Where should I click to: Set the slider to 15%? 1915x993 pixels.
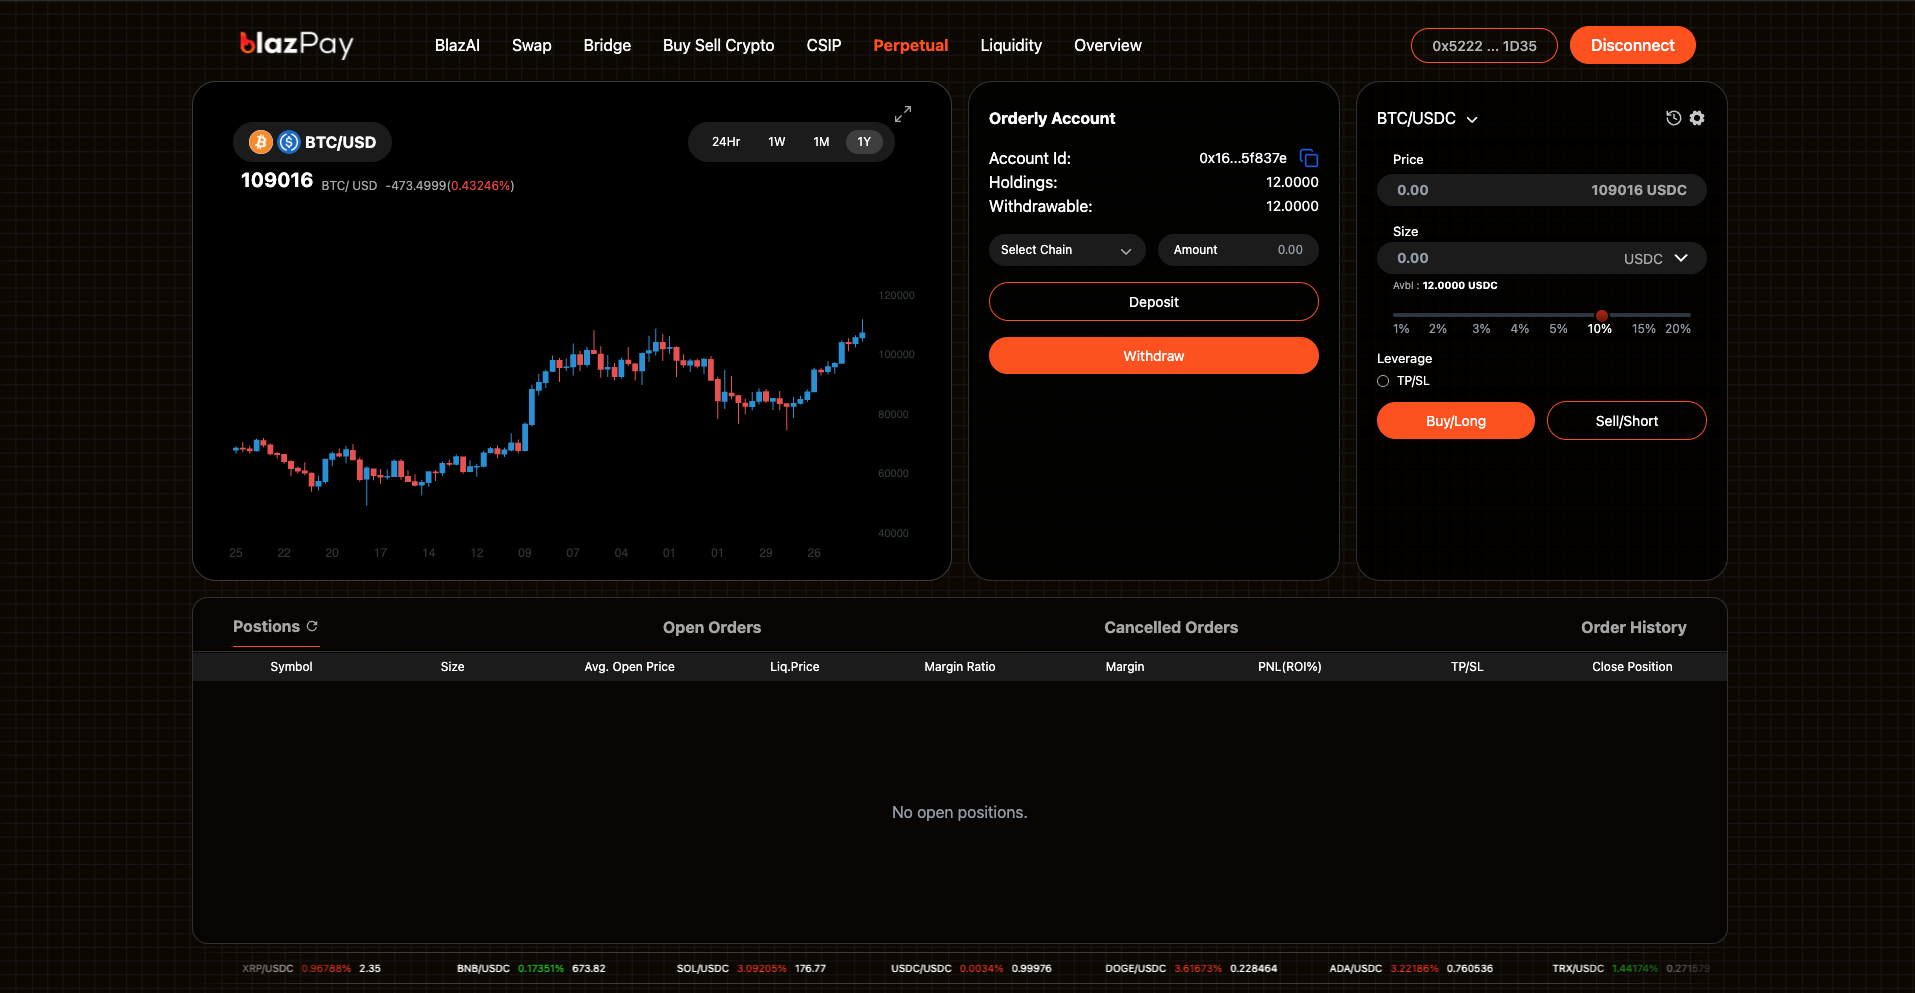1643,329
